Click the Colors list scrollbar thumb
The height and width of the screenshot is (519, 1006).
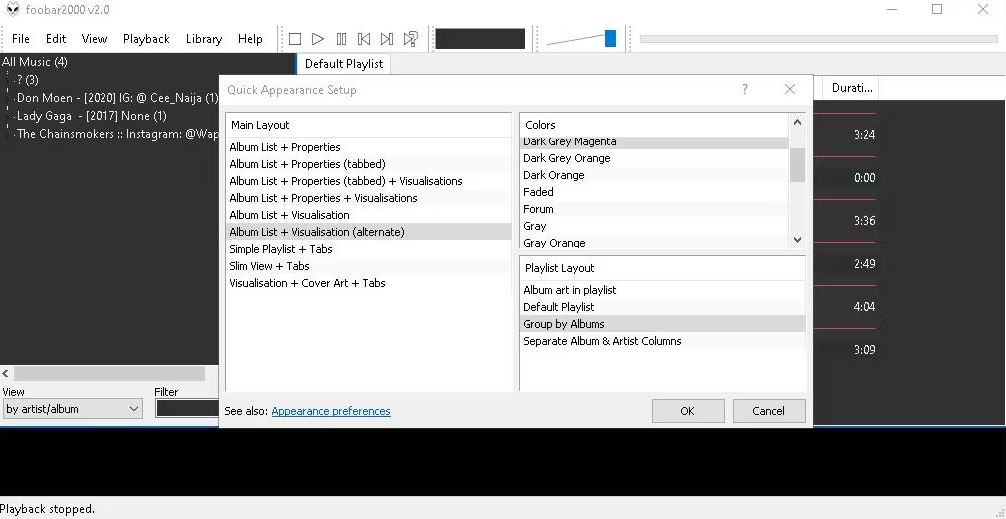pos(797,165)
